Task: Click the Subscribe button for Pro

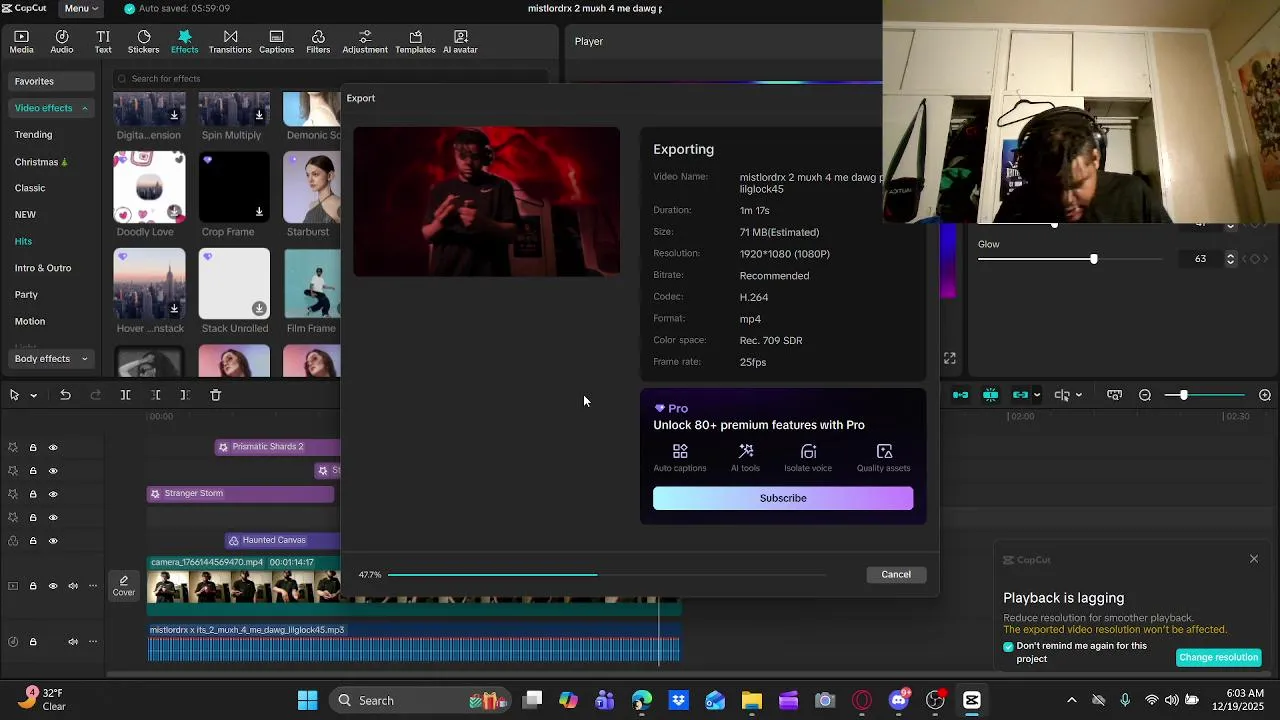Action: 783,498
